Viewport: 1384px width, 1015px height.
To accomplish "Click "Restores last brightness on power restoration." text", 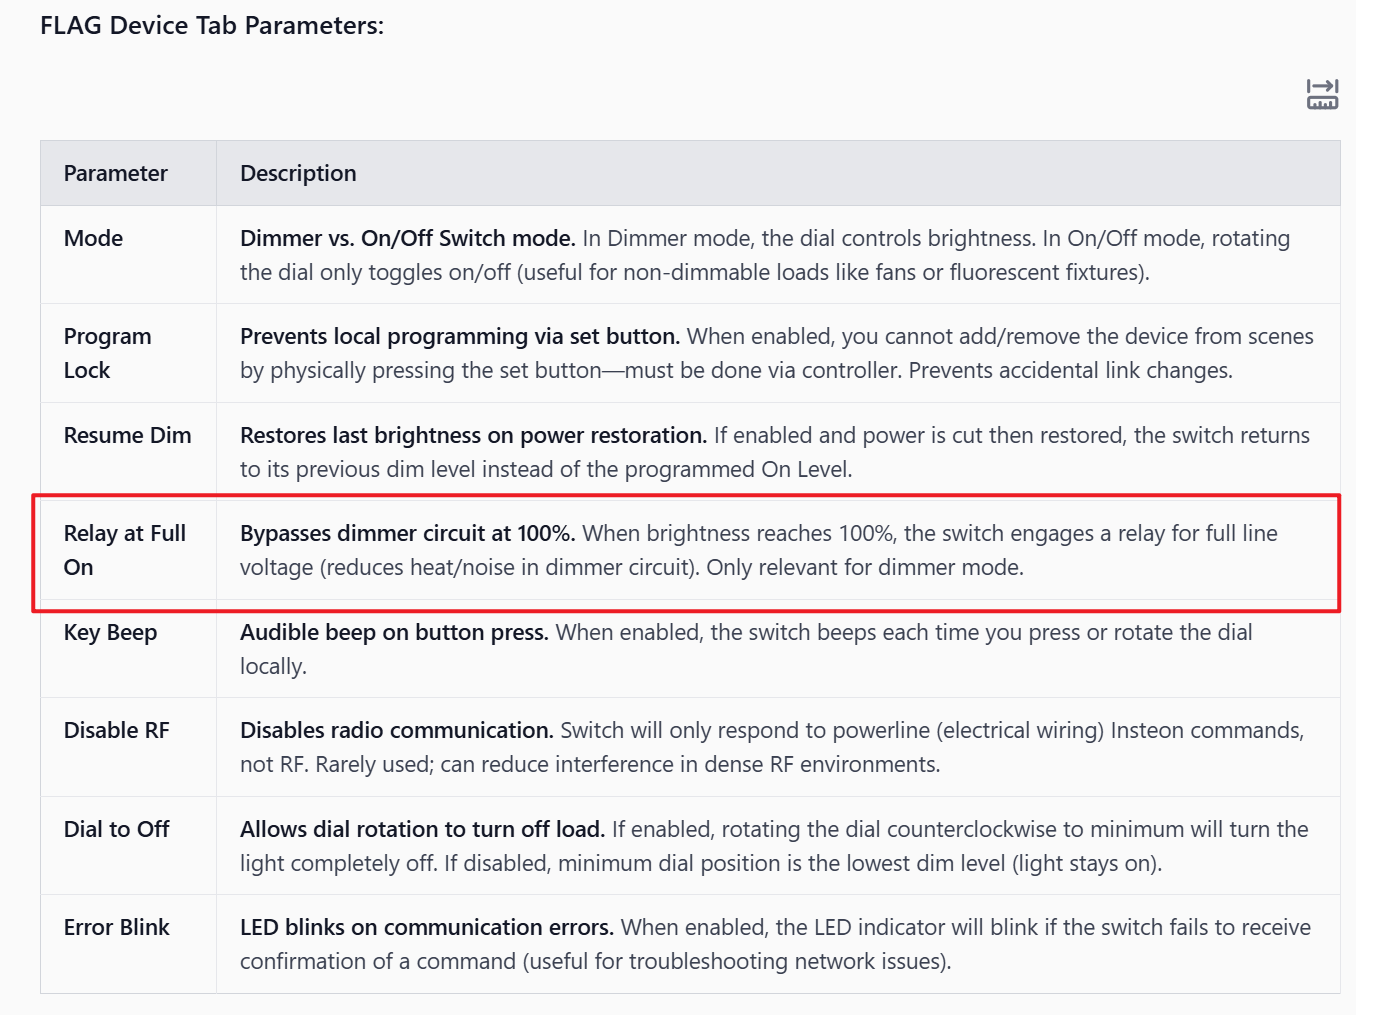I will click(x=473, y=435).
